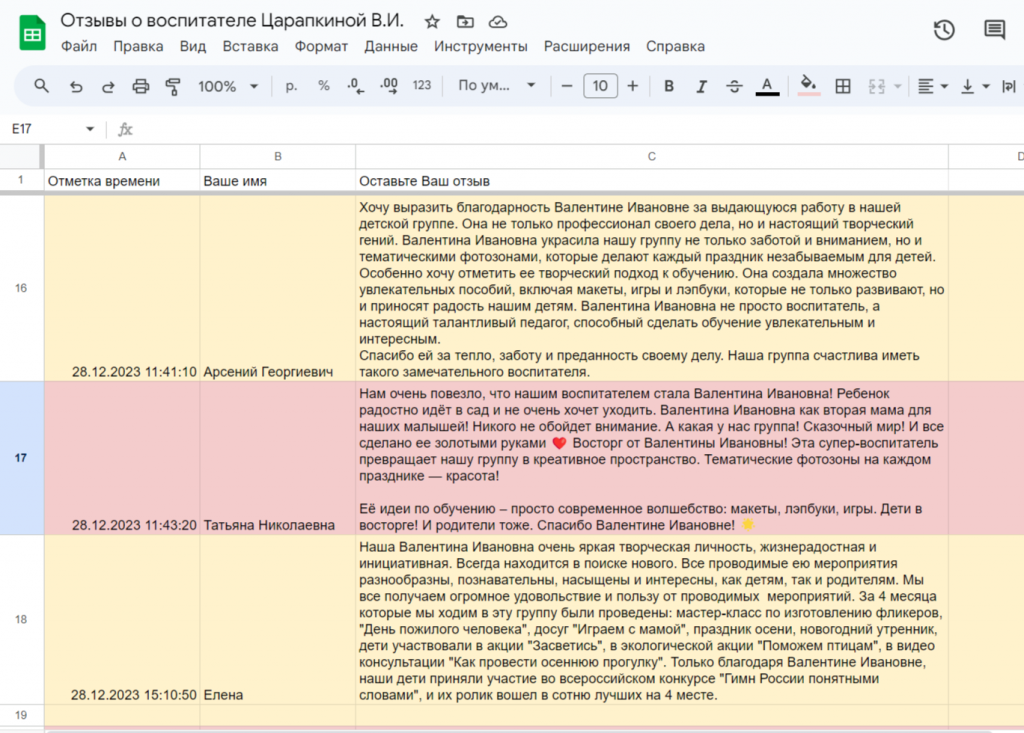Open the Расширения menu
This screenshot has width=1024, height=733.
(586, 46)
